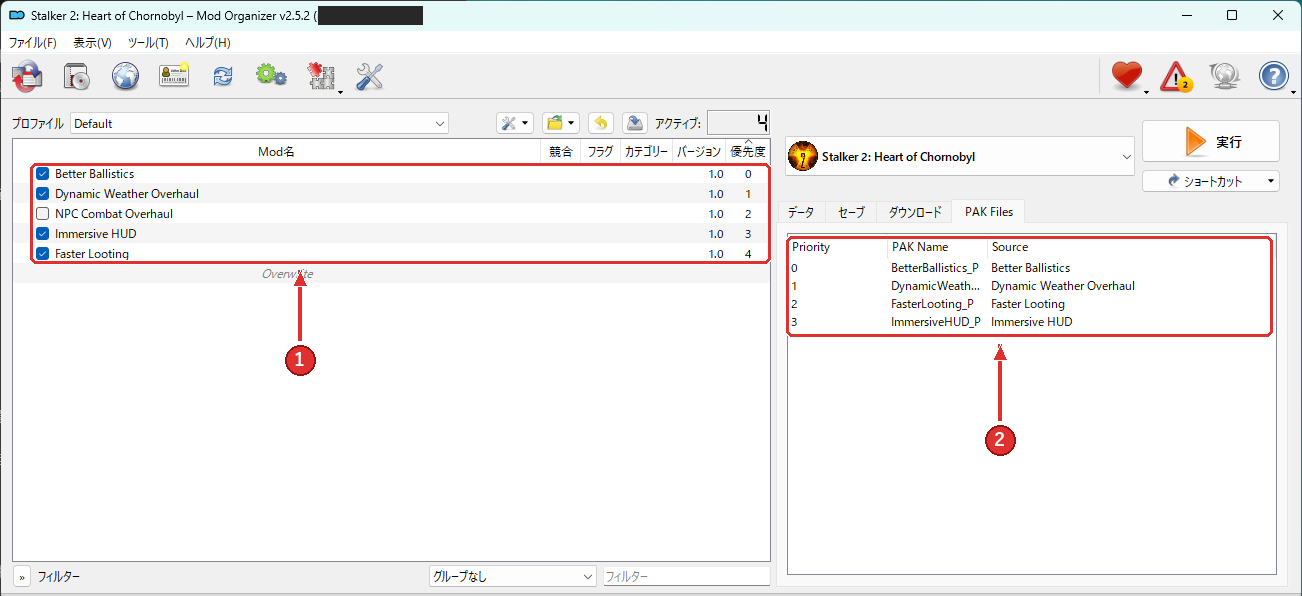Click the create backup tray icon

(634, 123)
